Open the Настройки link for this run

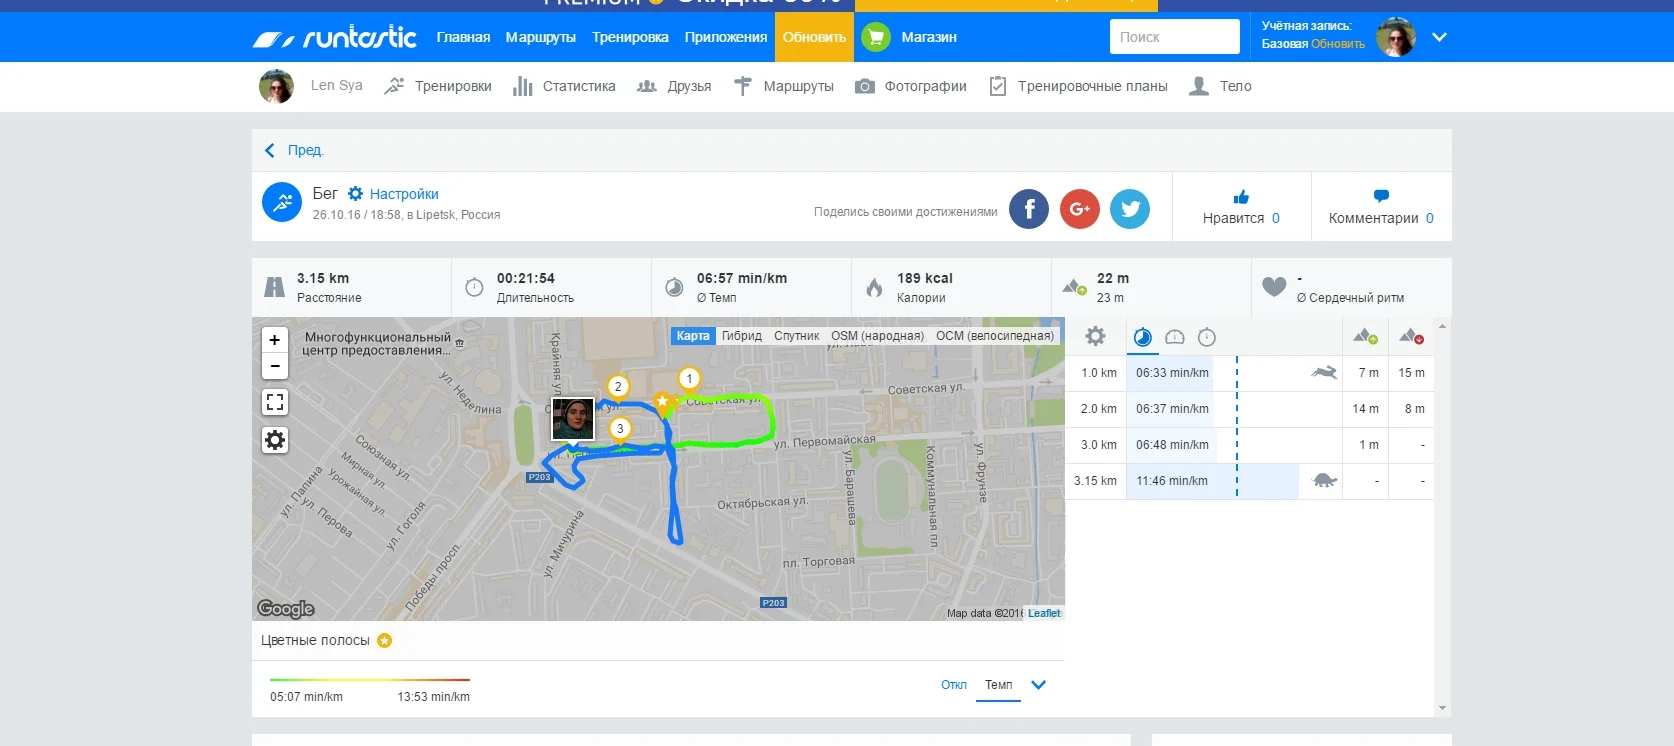403,194
